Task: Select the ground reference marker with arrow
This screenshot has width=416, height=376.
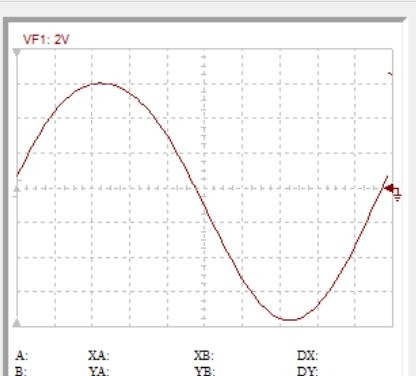Action: pyautogui.click(x=393, y=192)
